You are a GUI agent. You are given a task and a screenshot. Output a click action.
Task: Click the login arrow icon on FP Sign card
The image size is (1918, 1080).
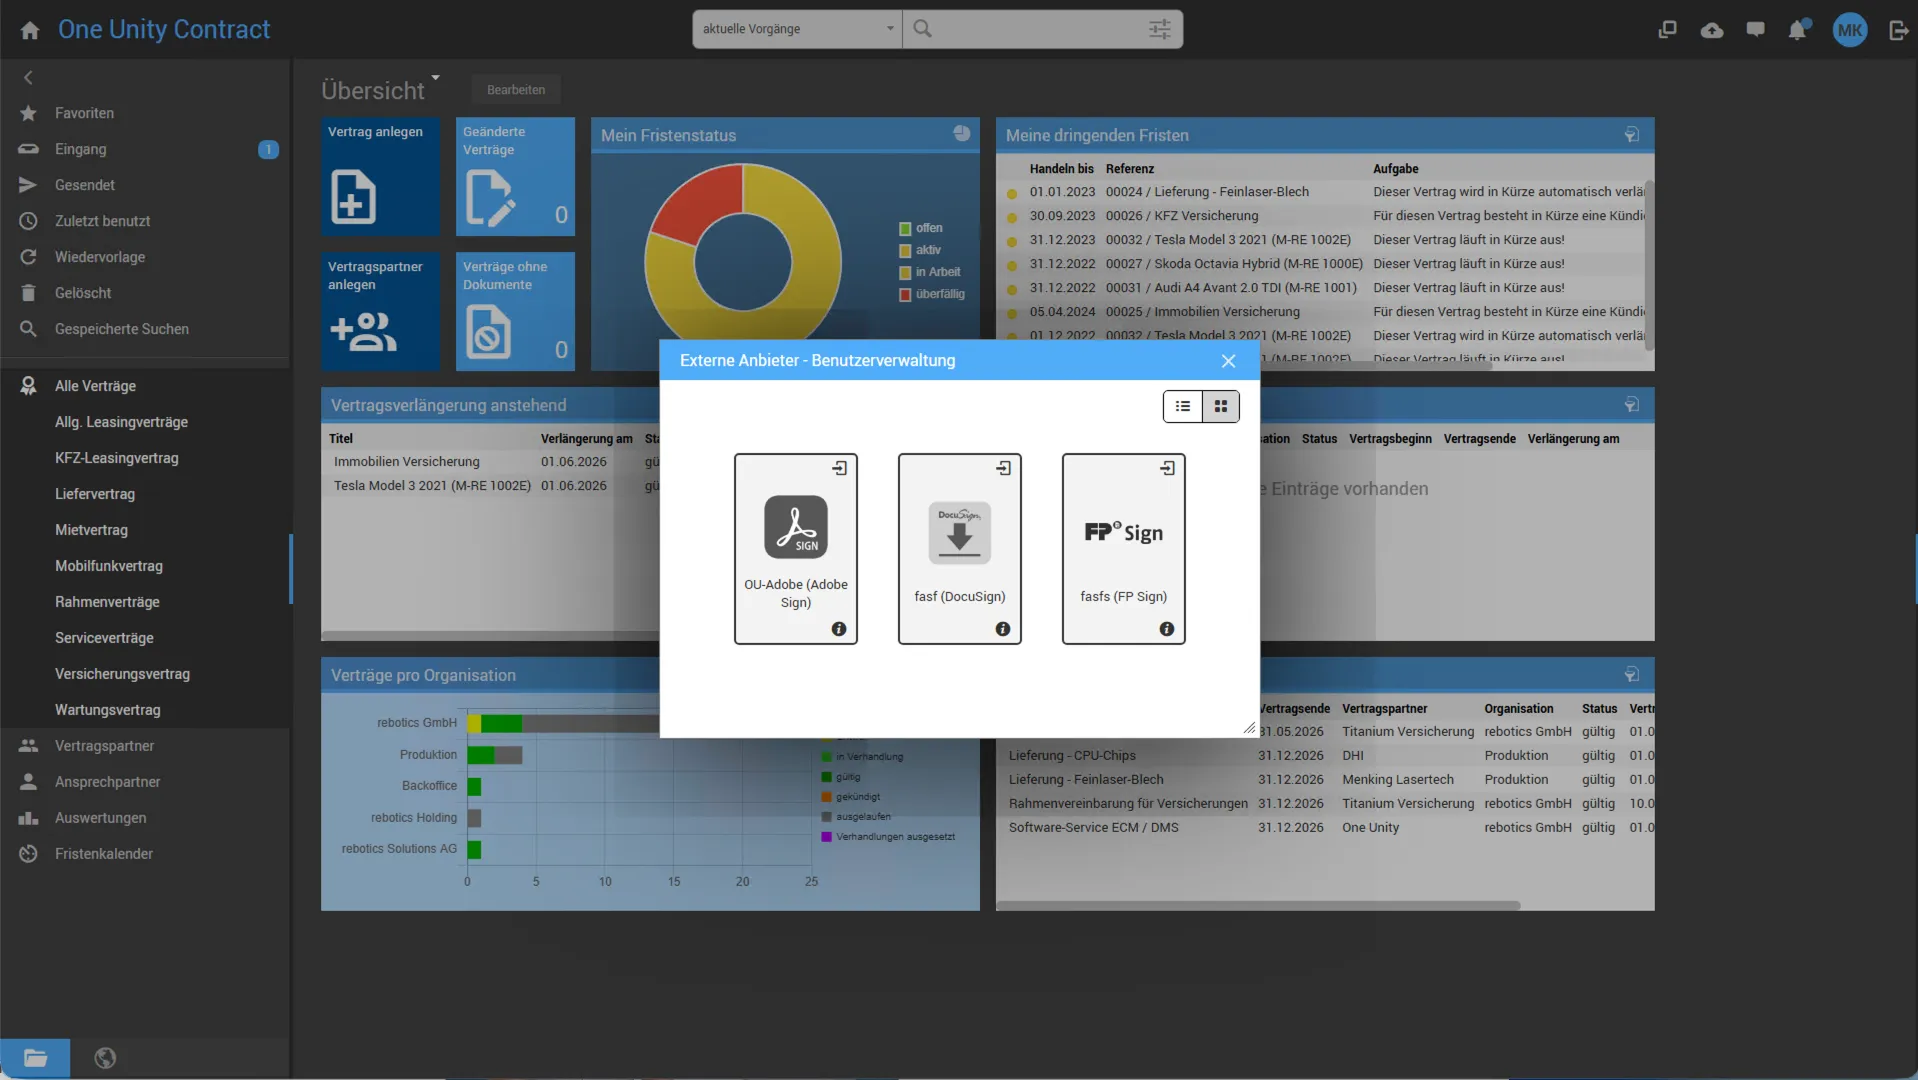pos(1168,468)
